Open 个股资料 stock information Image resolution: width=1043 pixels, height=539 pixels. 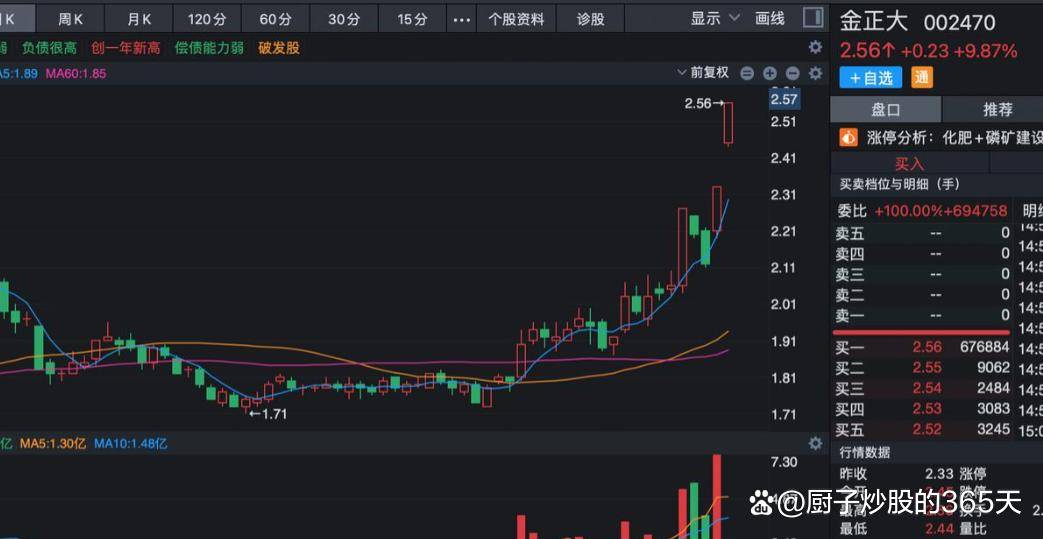tap(516, 19)
